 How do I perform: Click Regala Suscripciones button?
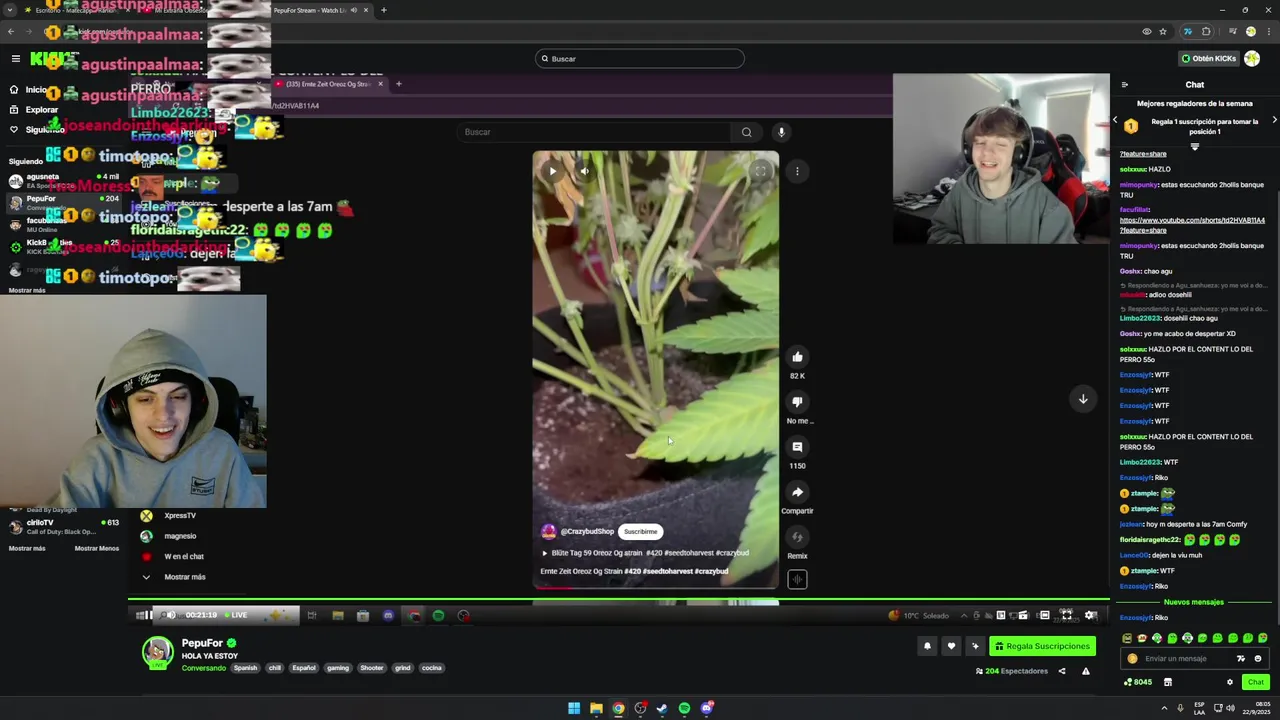coord(1042,646)
